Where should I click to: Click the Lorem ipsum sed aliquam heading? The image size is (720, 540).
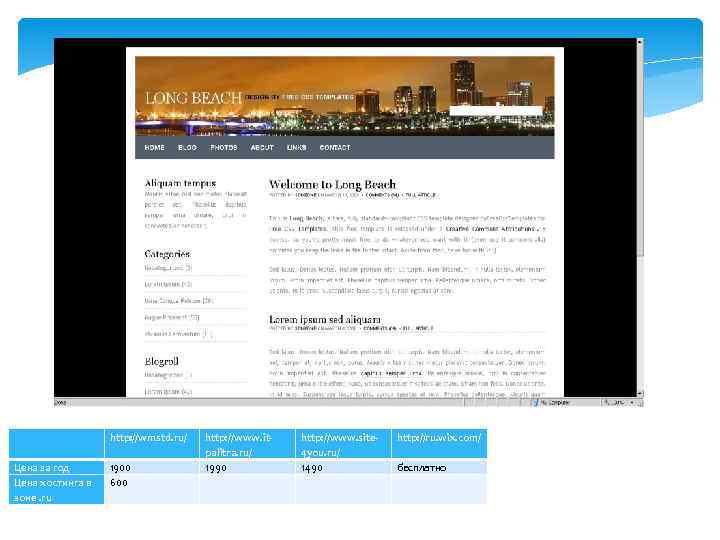tap(325, 319)
